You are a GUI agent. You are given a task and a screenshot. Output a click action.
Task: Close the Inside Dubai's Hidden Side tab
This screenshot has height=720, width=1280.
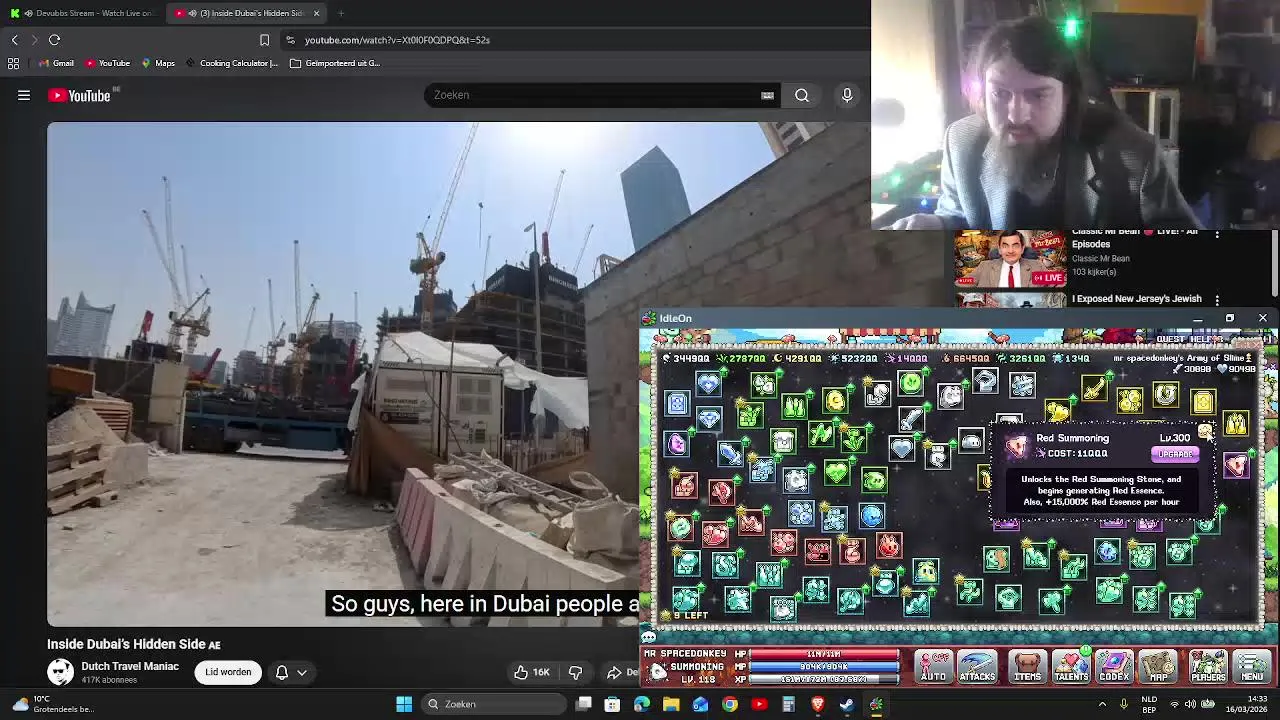(316, 13)
